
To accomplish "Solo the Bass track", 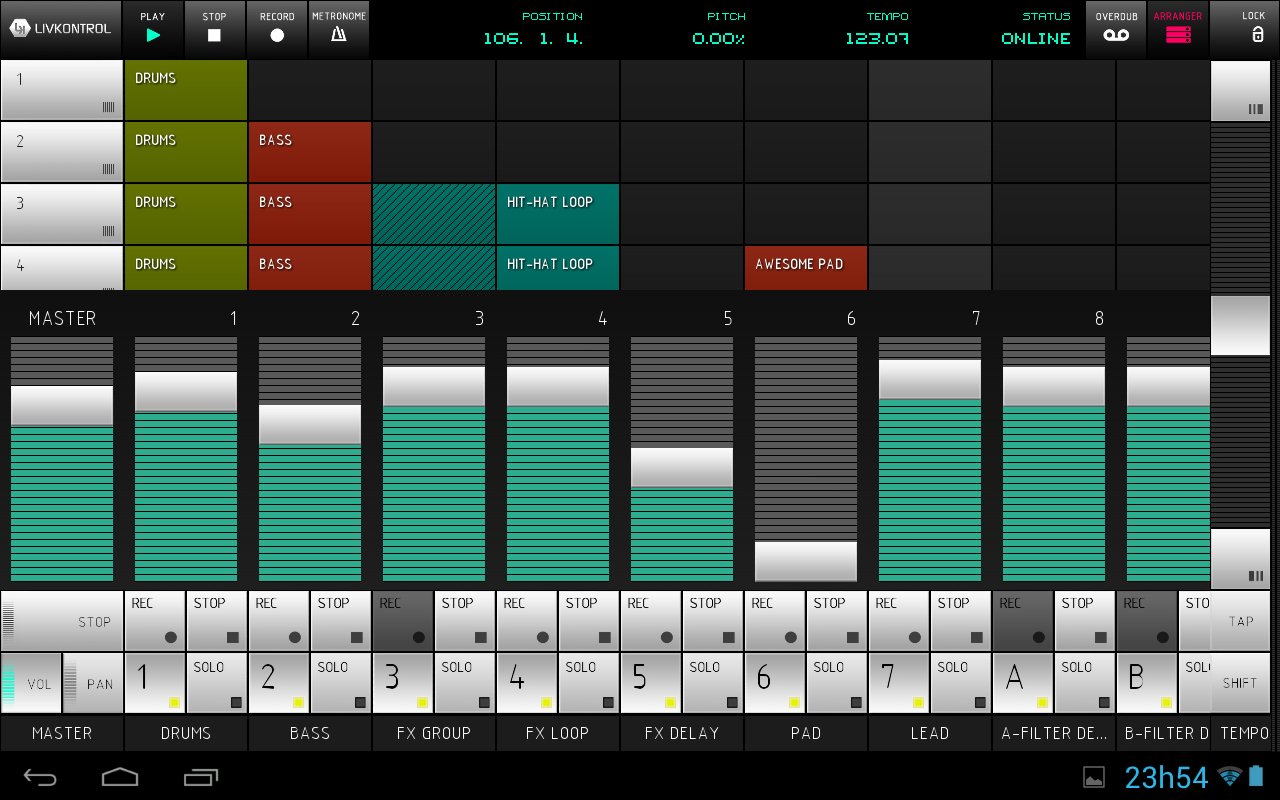I will pyautogui.click(x=341, y=682).
